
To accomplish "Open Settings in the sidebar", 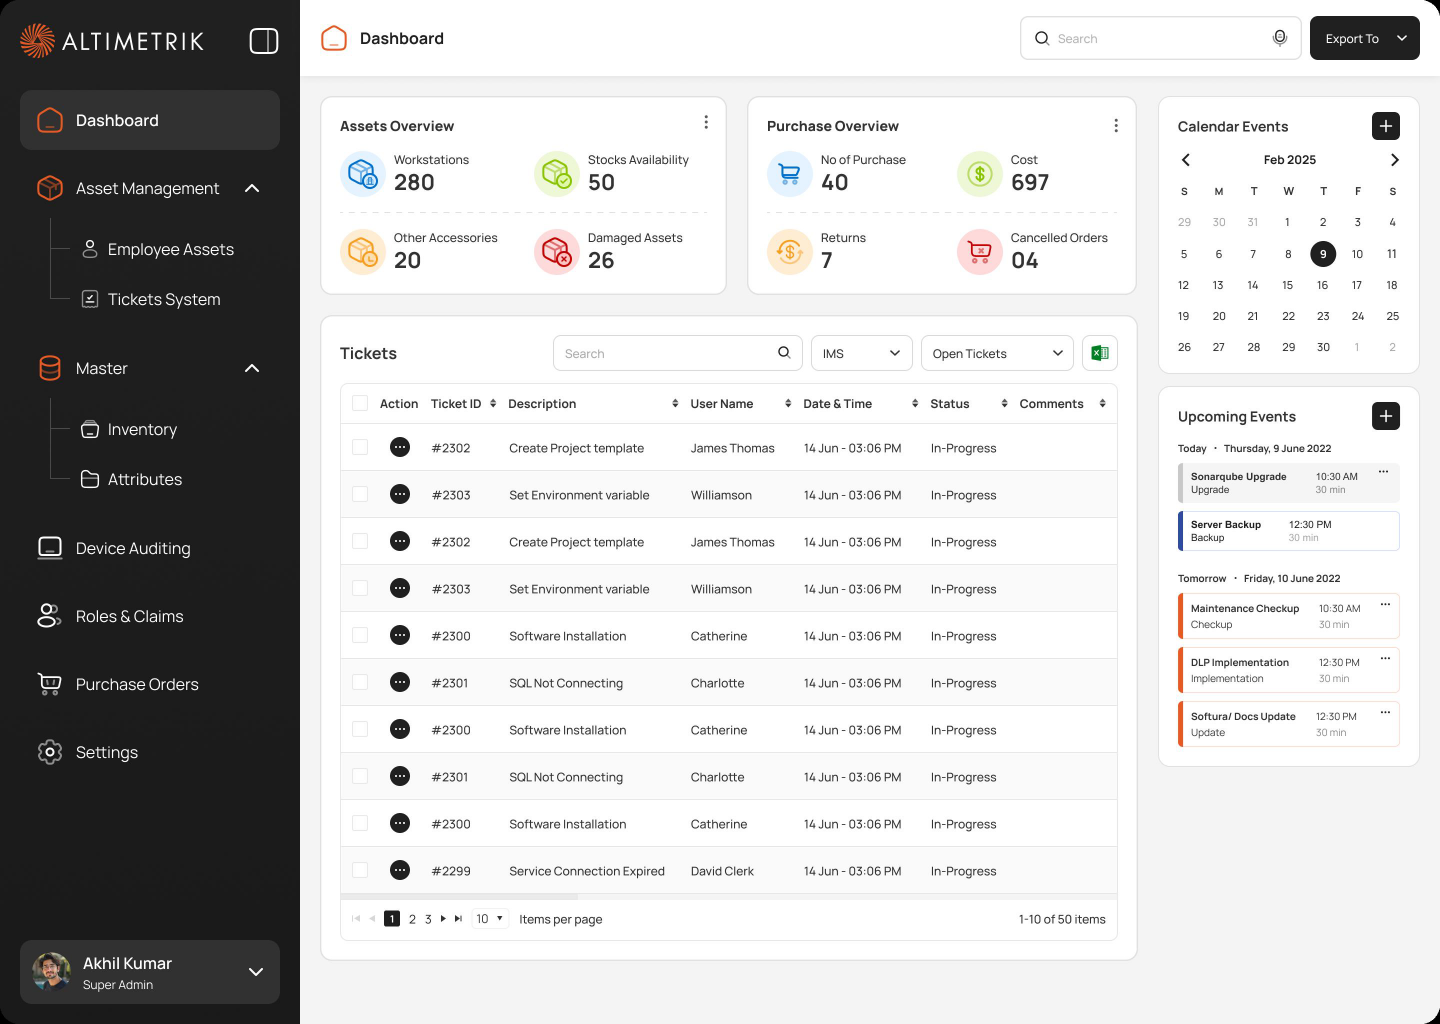I will 88,752.
